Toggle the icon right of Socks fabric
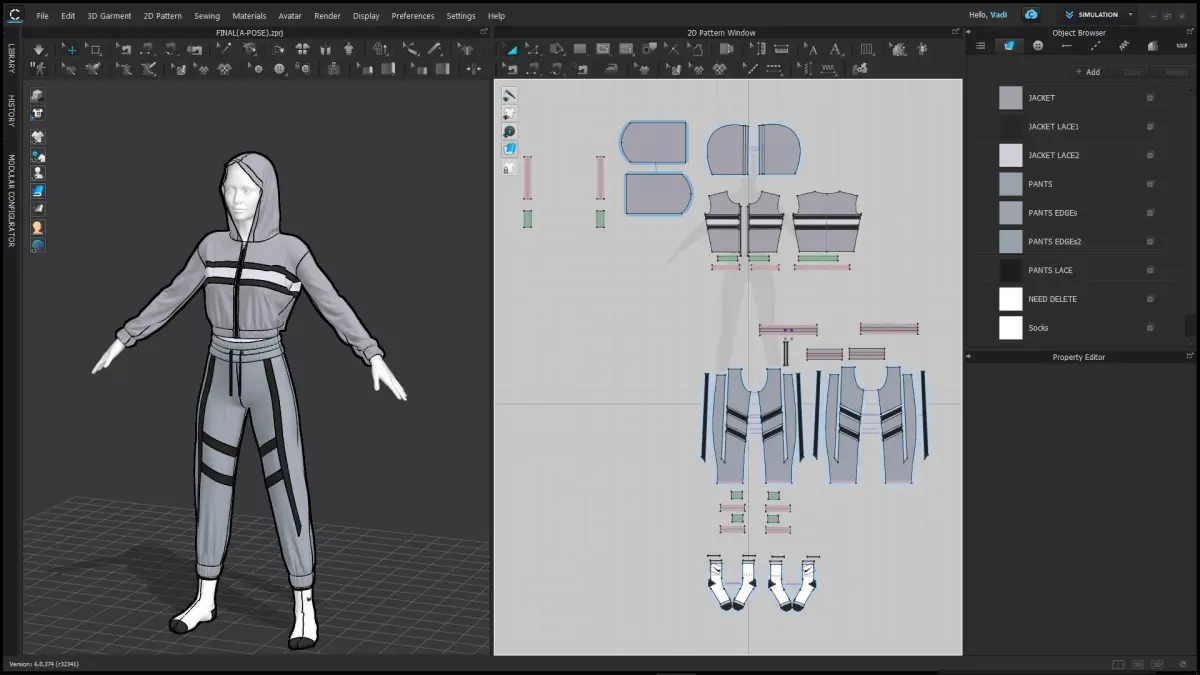The width and height of the screenshot is (1200, 675). coord(1150,328)
